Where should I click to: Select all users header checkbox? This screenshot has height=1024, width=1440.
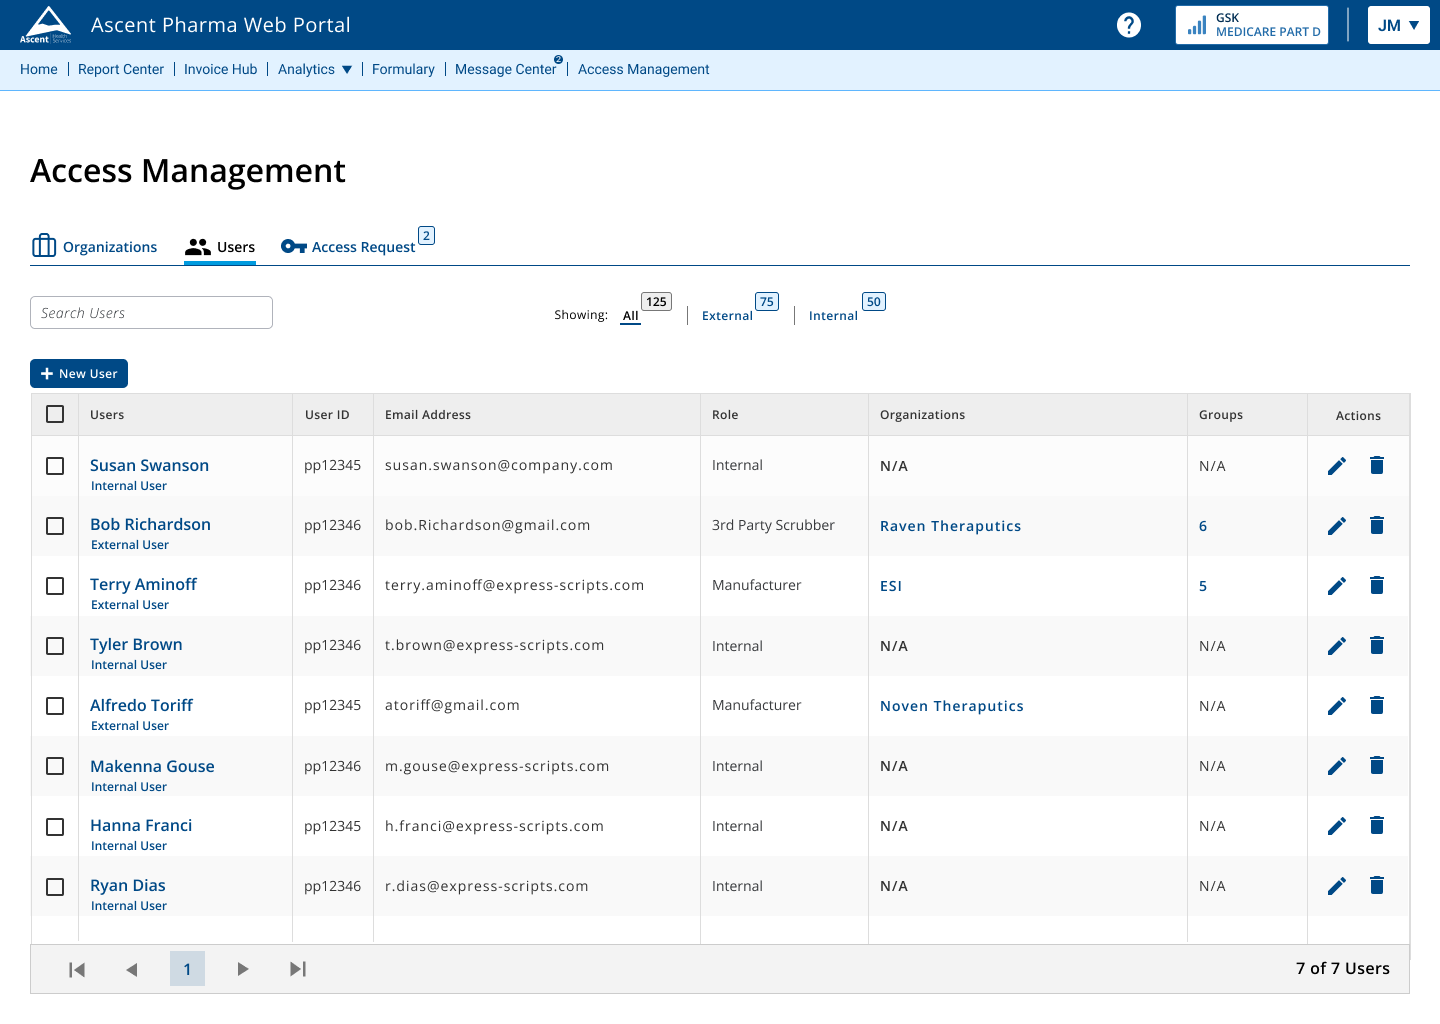[x=55, y=414]
